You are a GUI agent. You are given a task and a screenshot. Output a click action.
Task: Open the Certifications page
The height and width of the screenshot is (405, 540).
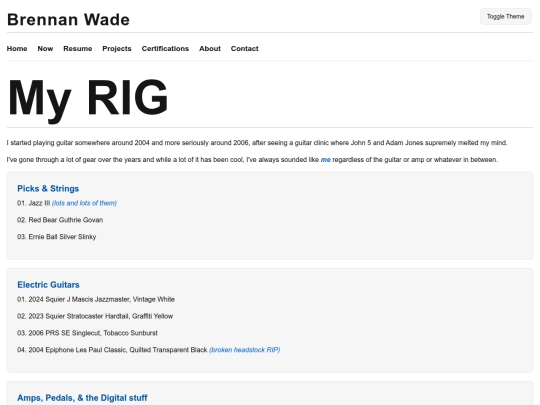pyautogui.click(x=165, y=49)
